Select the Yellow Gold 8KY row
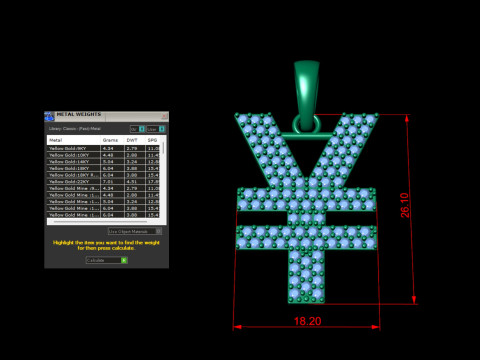Image resolution: width=480 pixels, height=360 pixels. (103, 148)
